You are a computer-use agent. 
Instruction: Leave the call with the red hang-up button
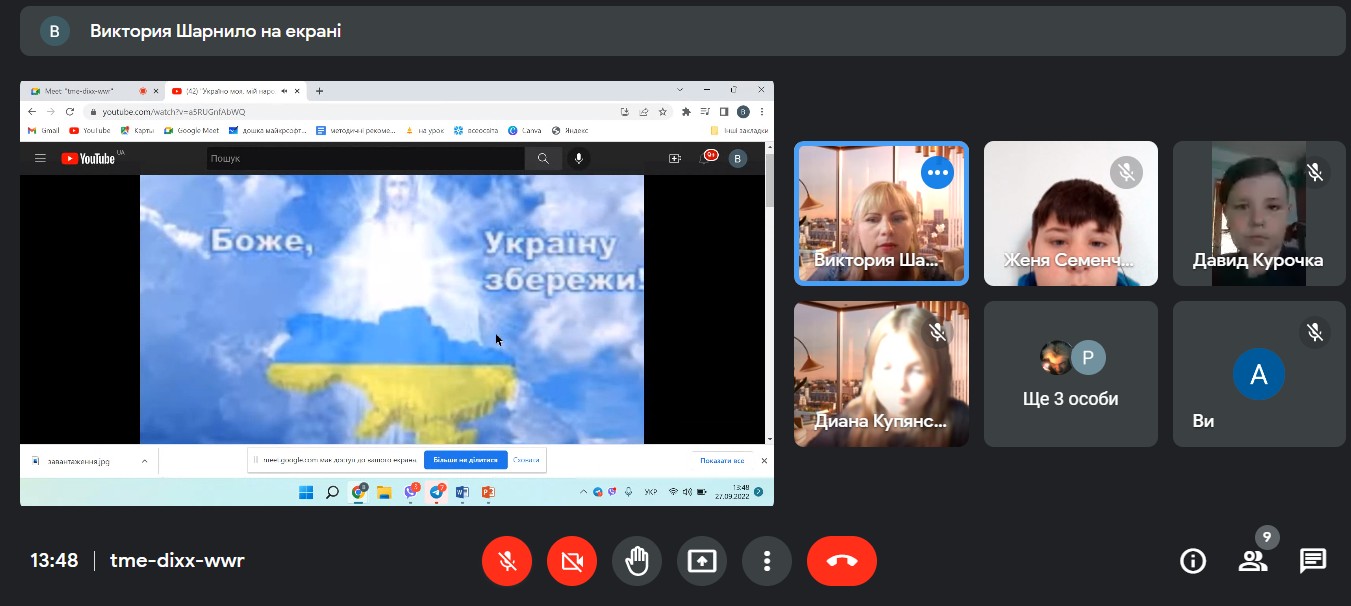[842, 561]
